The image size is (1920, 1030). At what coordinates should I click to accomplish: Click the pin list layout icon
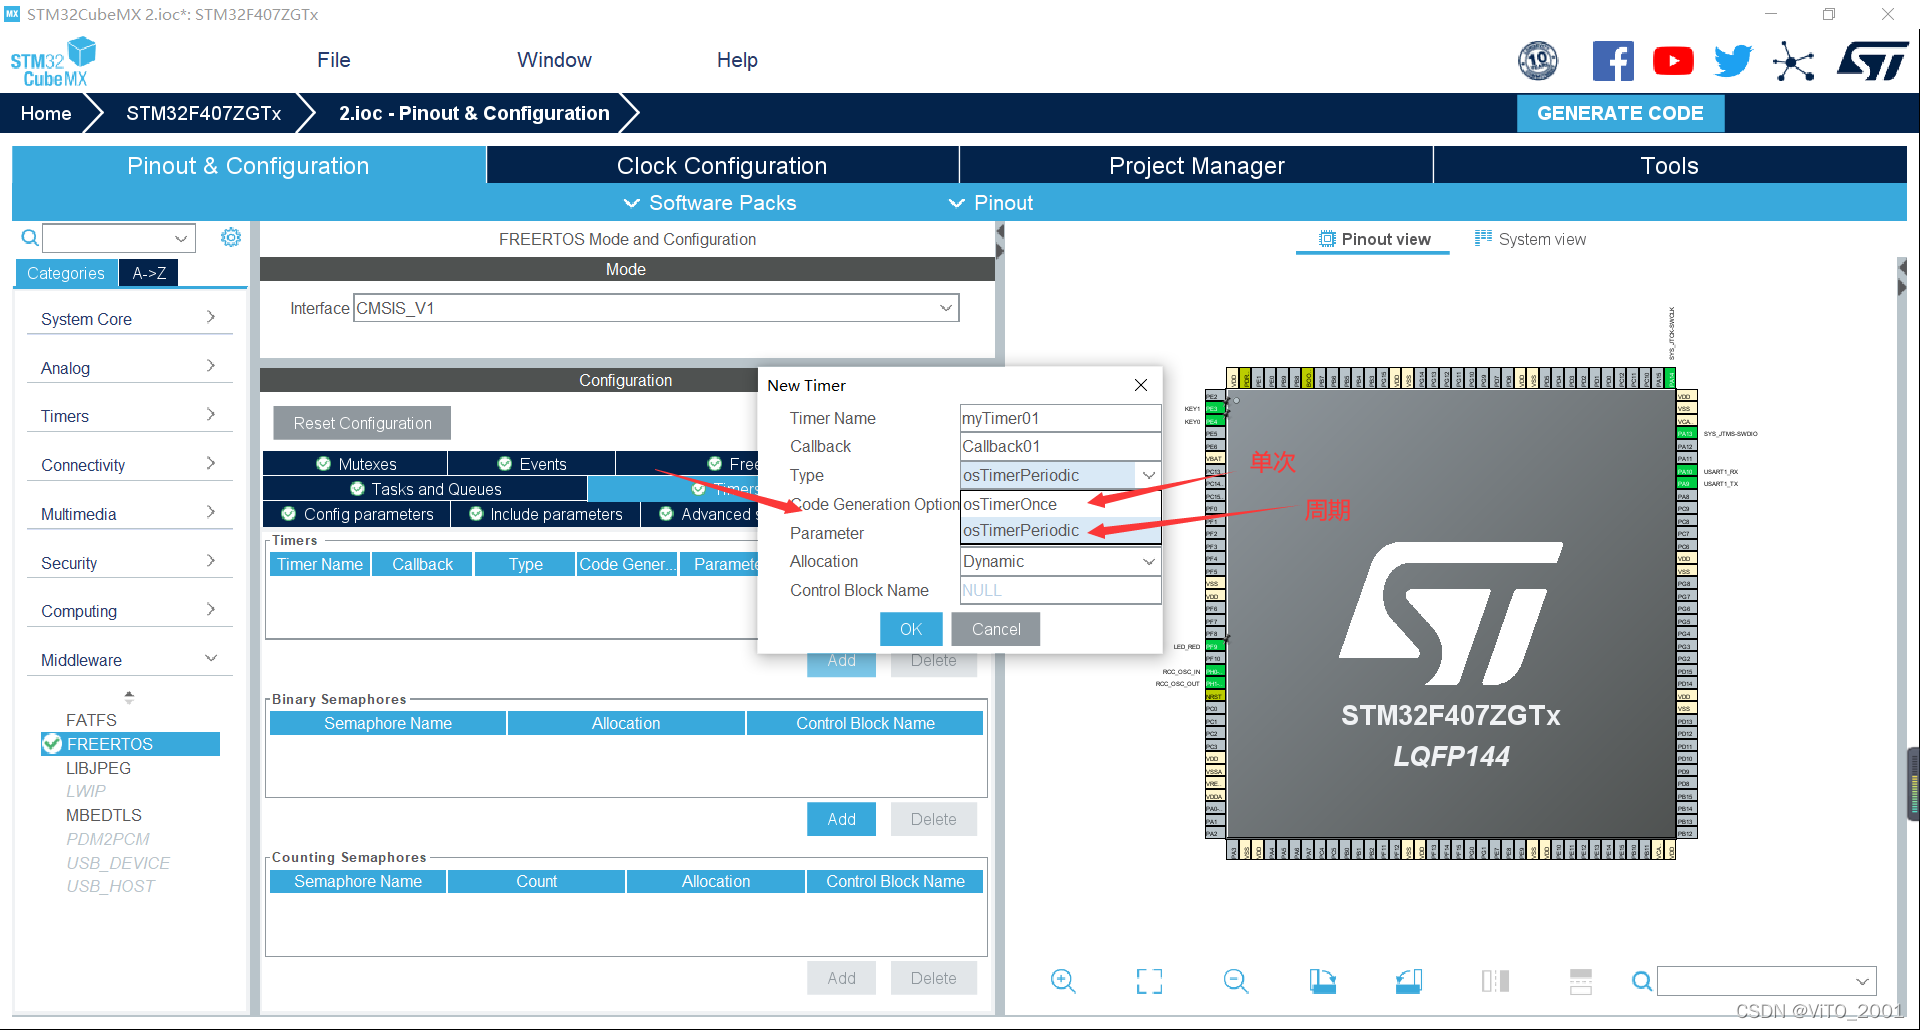pyautogui.click(x=1581, y=981)
